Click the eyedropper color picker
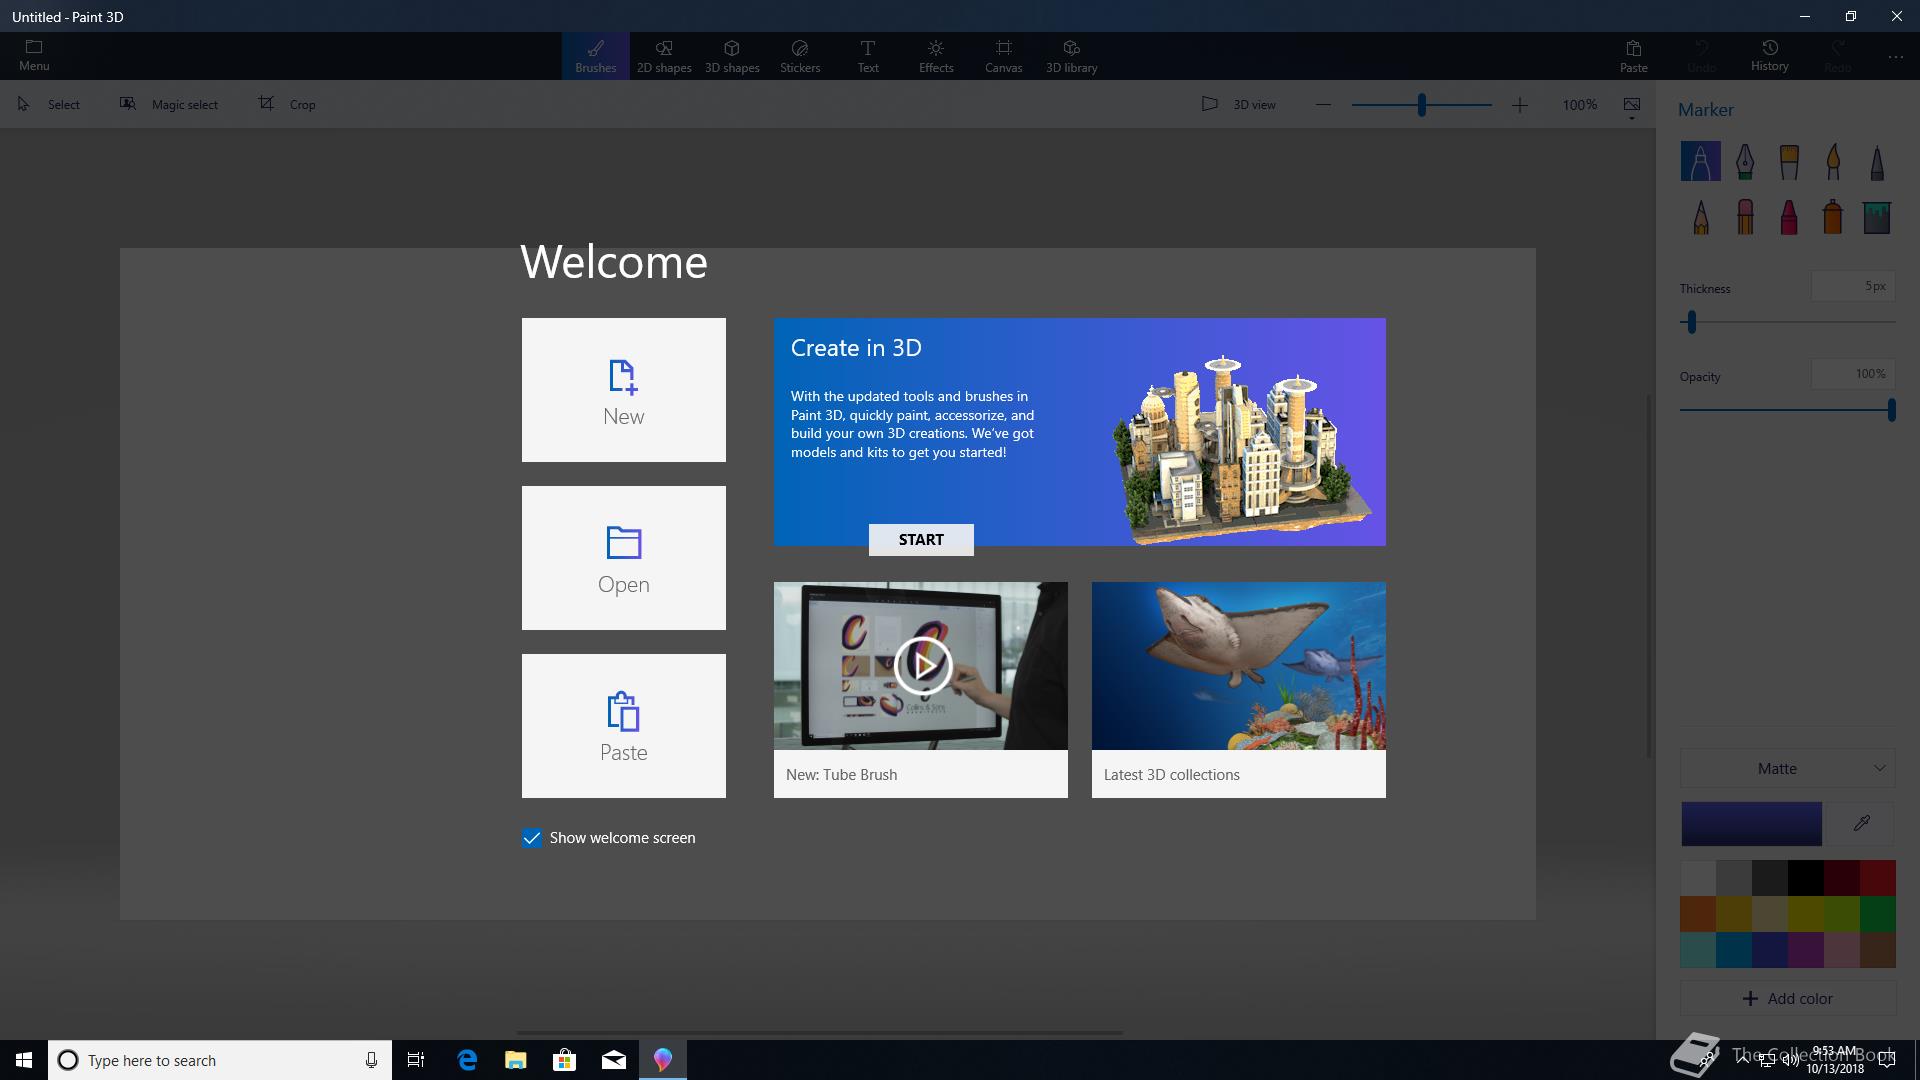Image resolution: width=1920 pixels, height=1080 pixels. tap(1861, 824)
